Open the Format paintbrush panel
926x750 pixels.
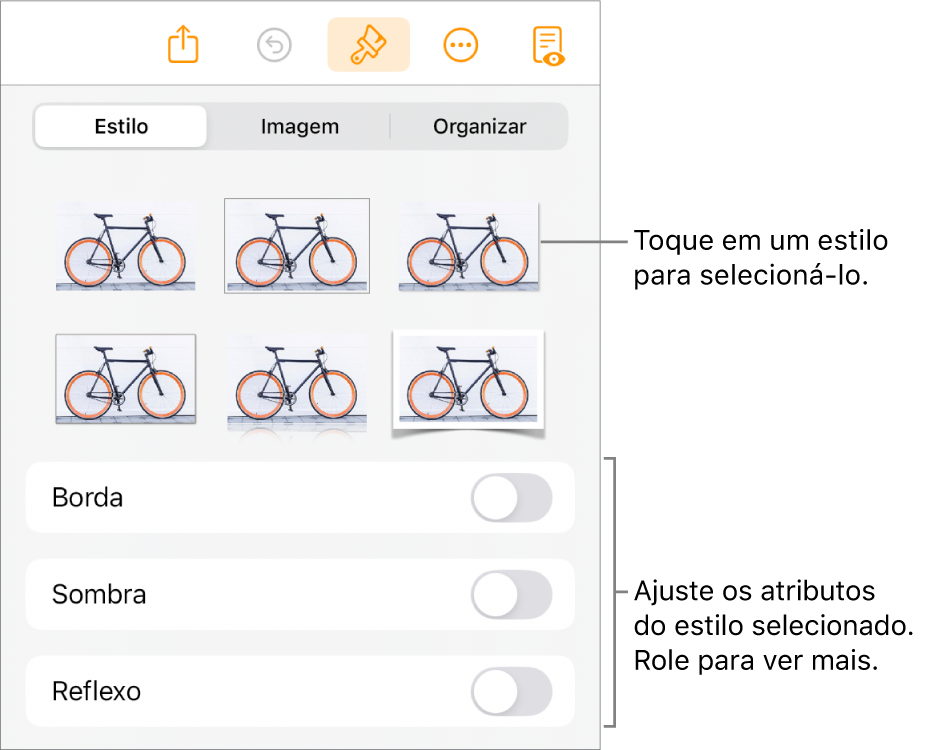coord(368,45)
